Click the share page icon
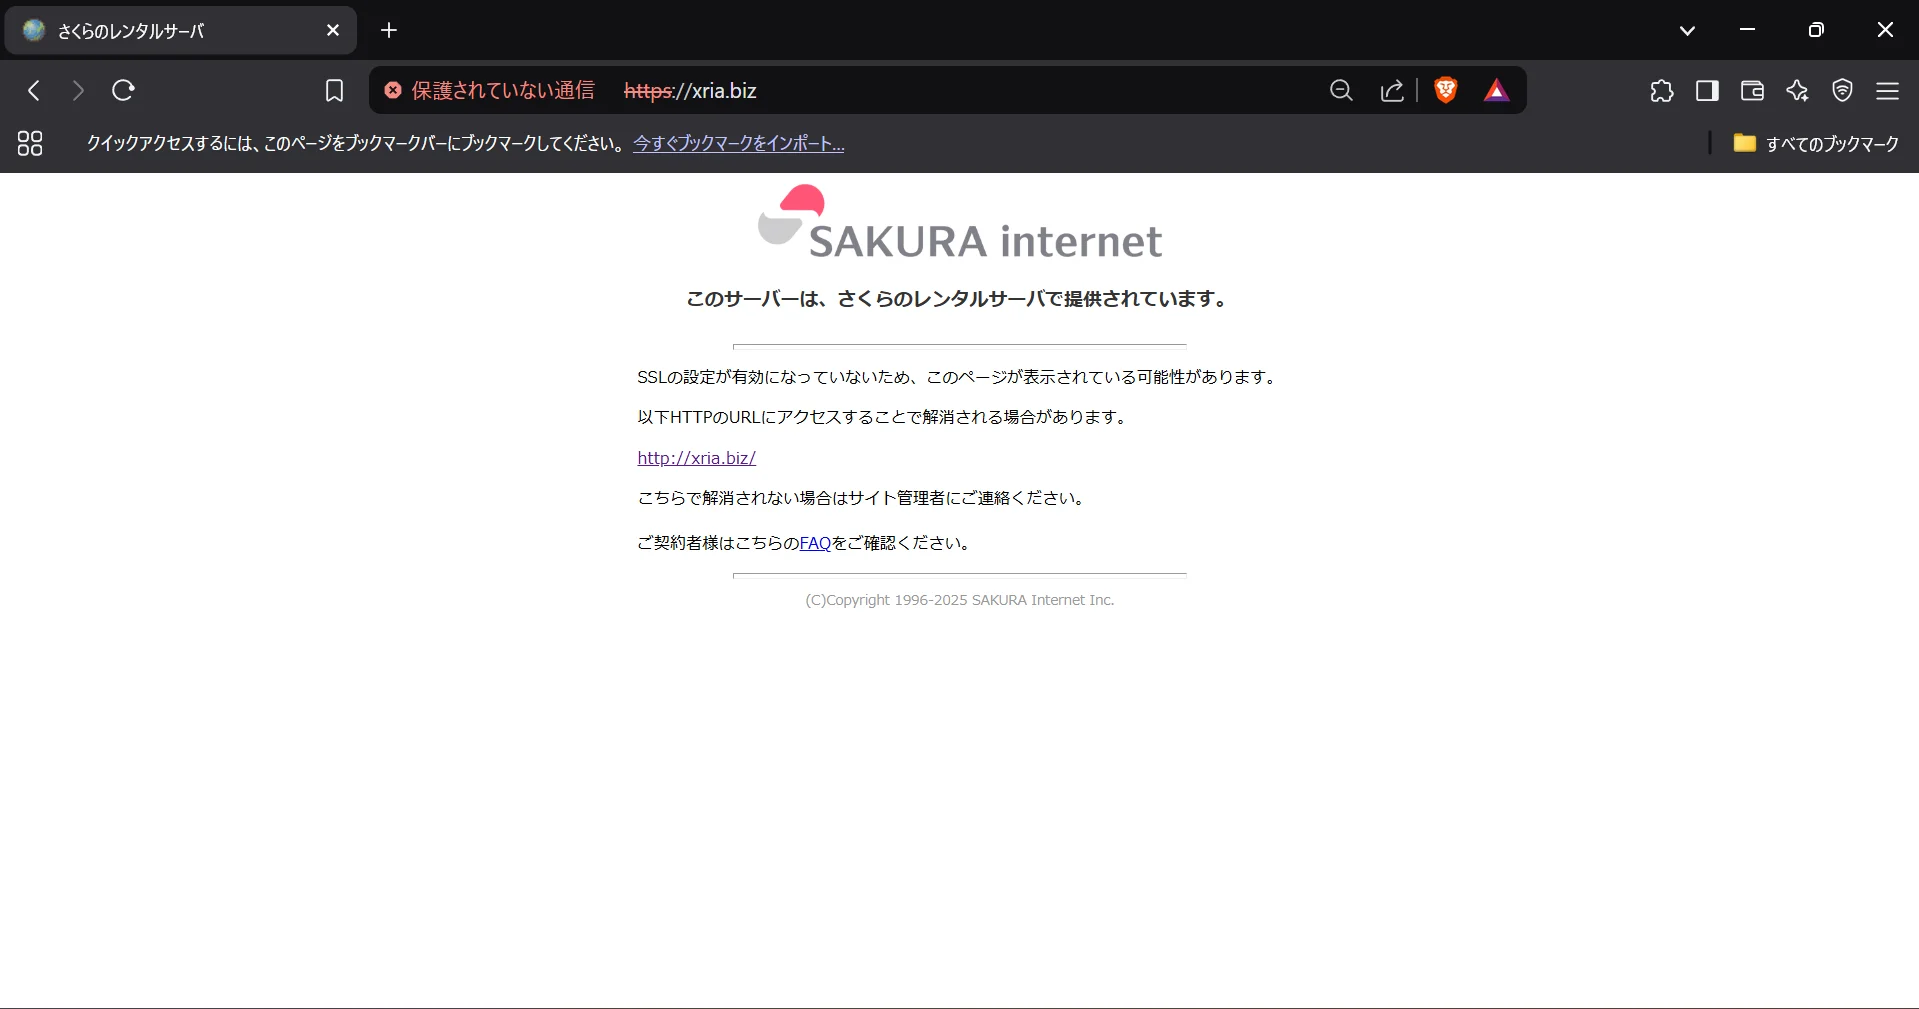Image resolution: width=1919 pixels, height=1009 pixels. pos(1392,91)
